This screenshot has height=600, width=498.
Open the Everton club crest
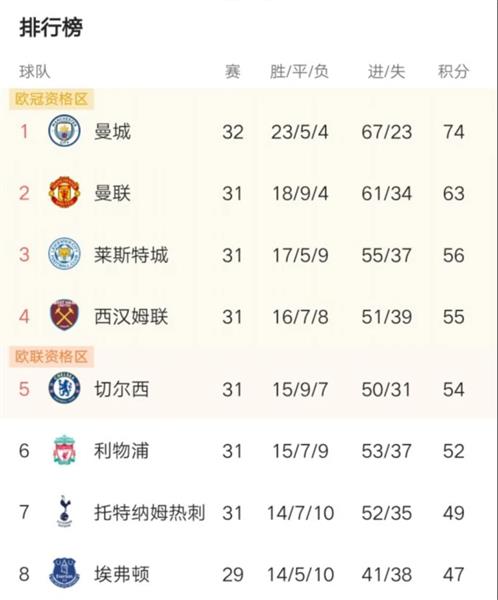click(64, 573)
